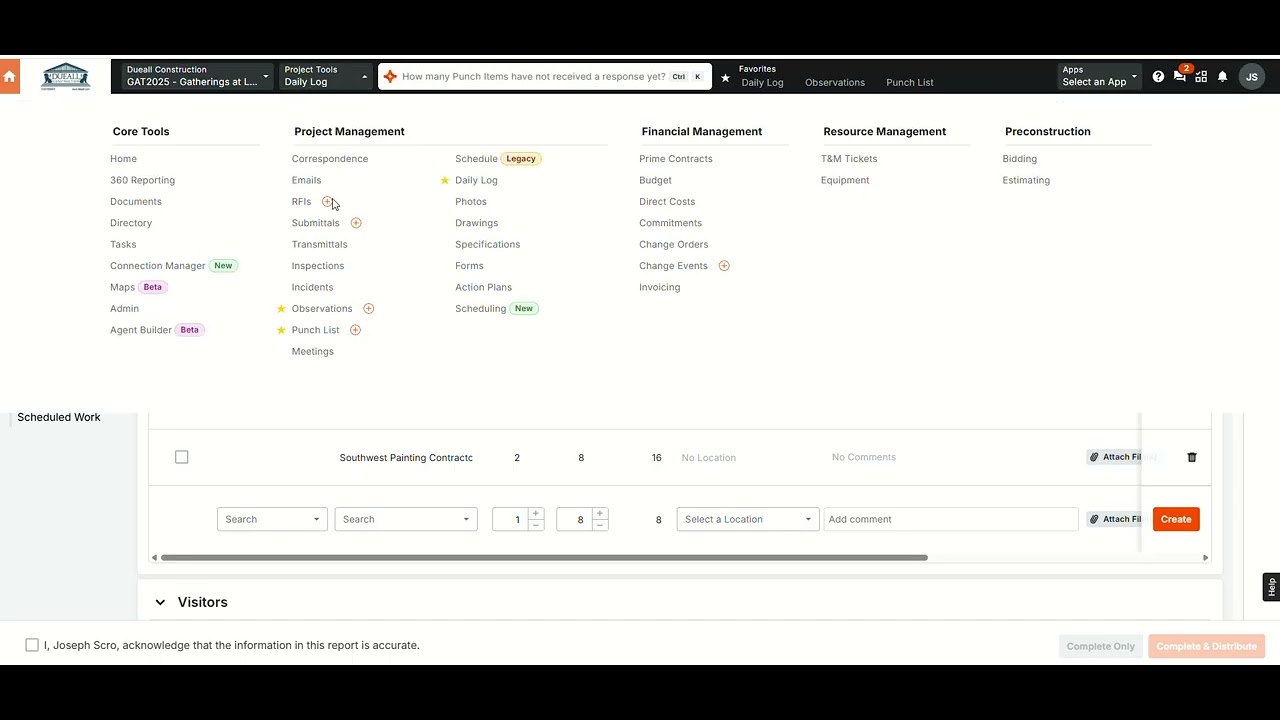Click the plus icon next to RFIs
The width and height of the screenshot is (1280, 720).
click(327, 202)
